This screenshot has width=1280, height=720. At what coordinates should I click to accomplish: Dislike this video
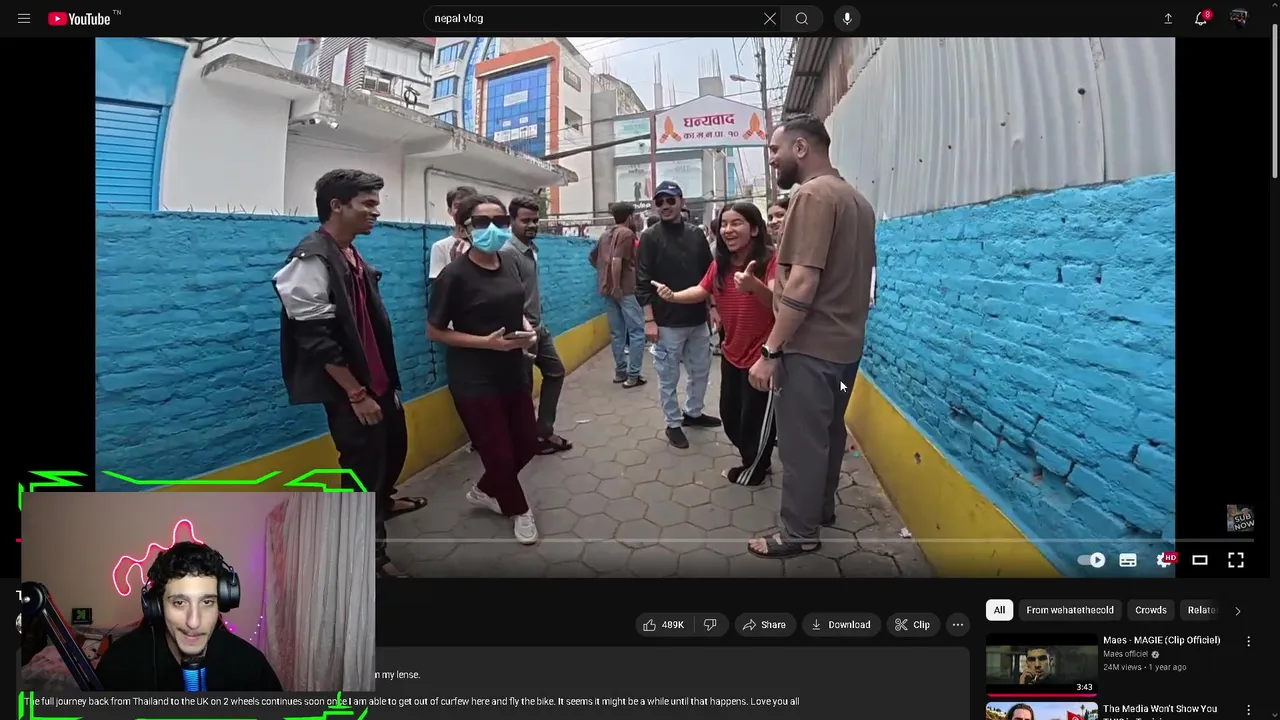coord(710,625)
